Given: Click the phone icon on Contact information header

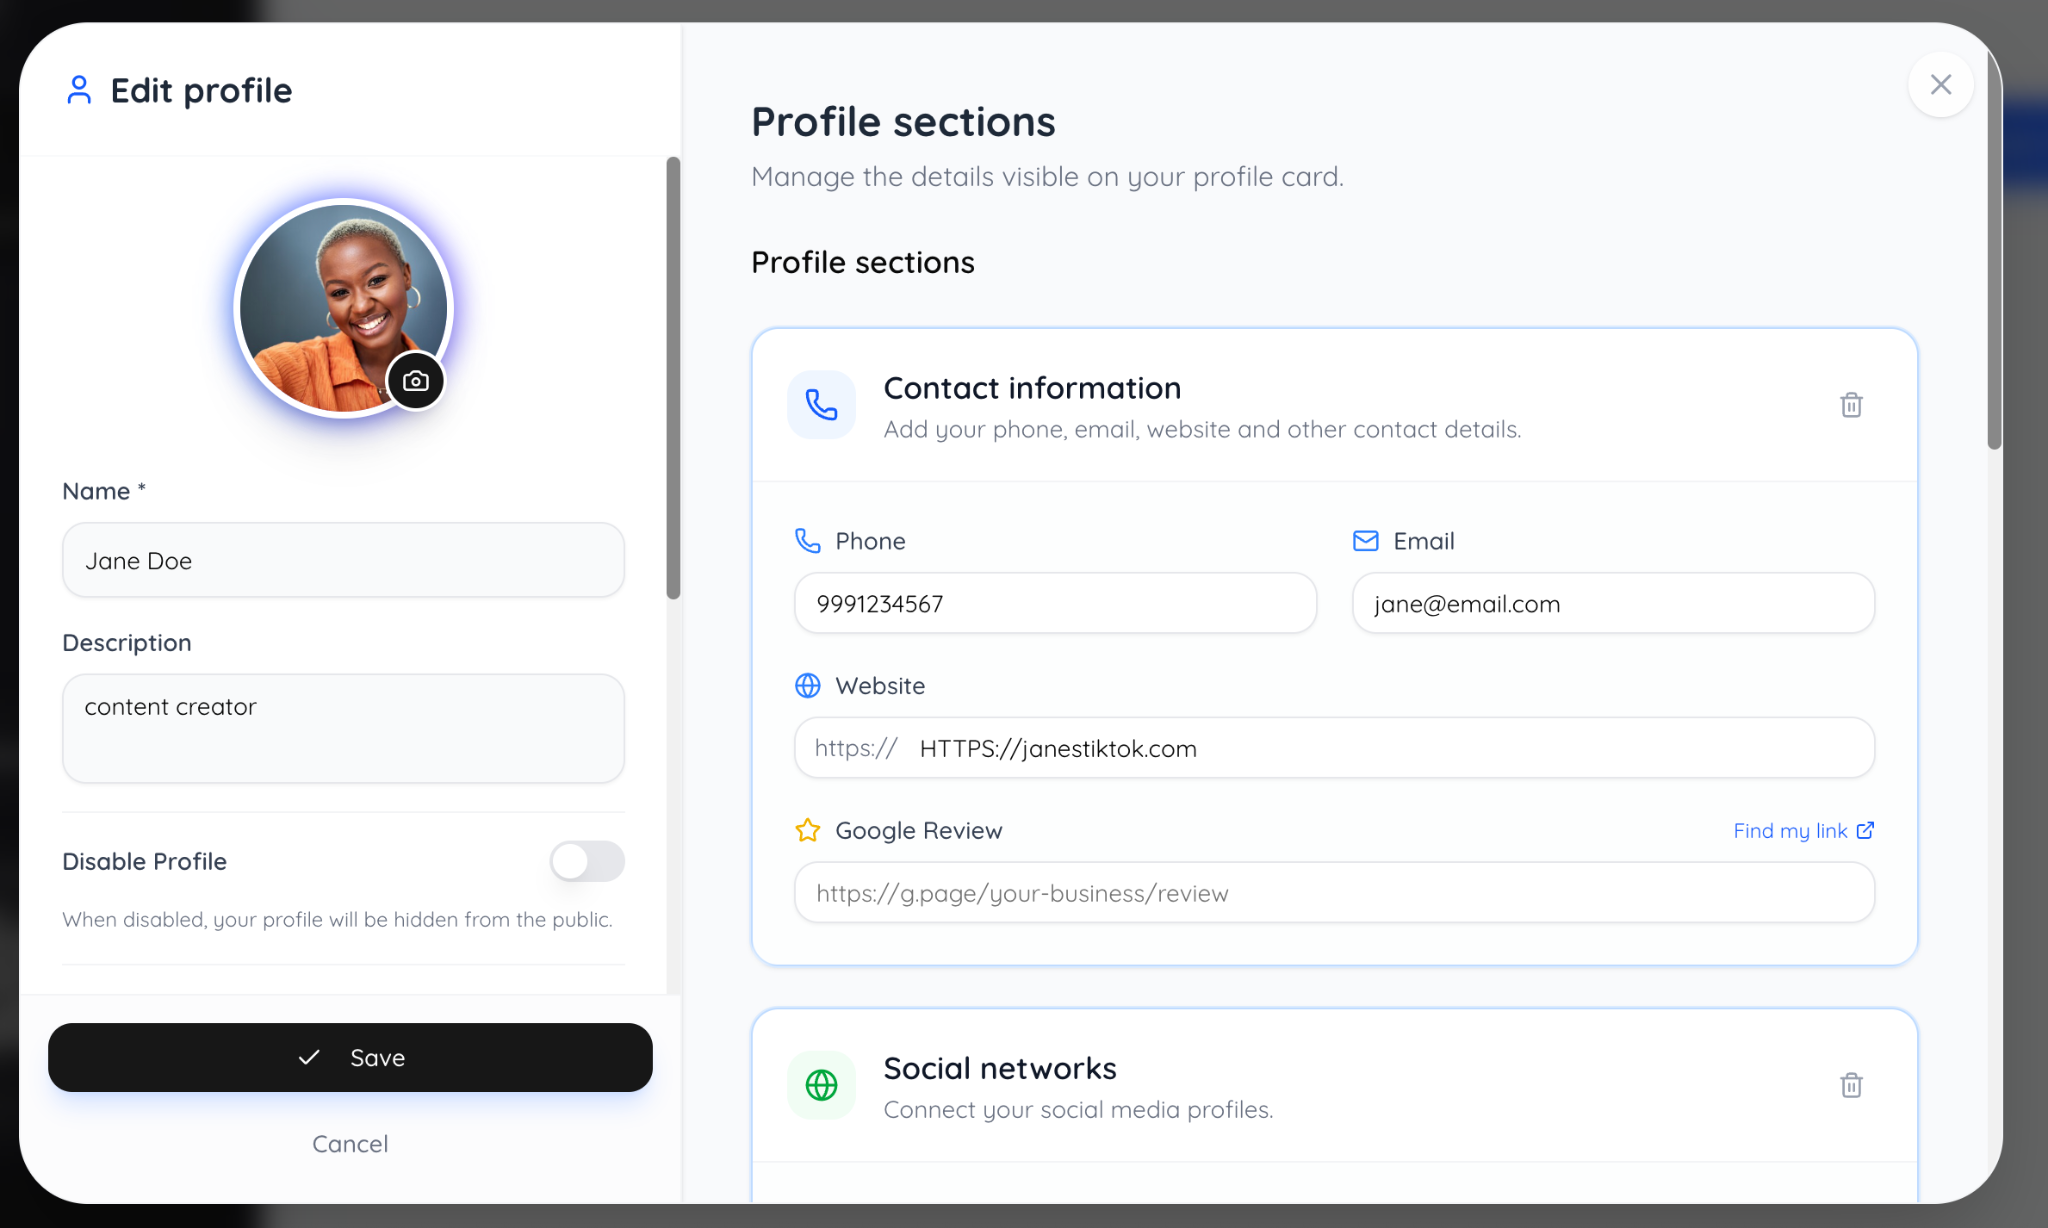Looking at the screenshot, I should (821, 404).
